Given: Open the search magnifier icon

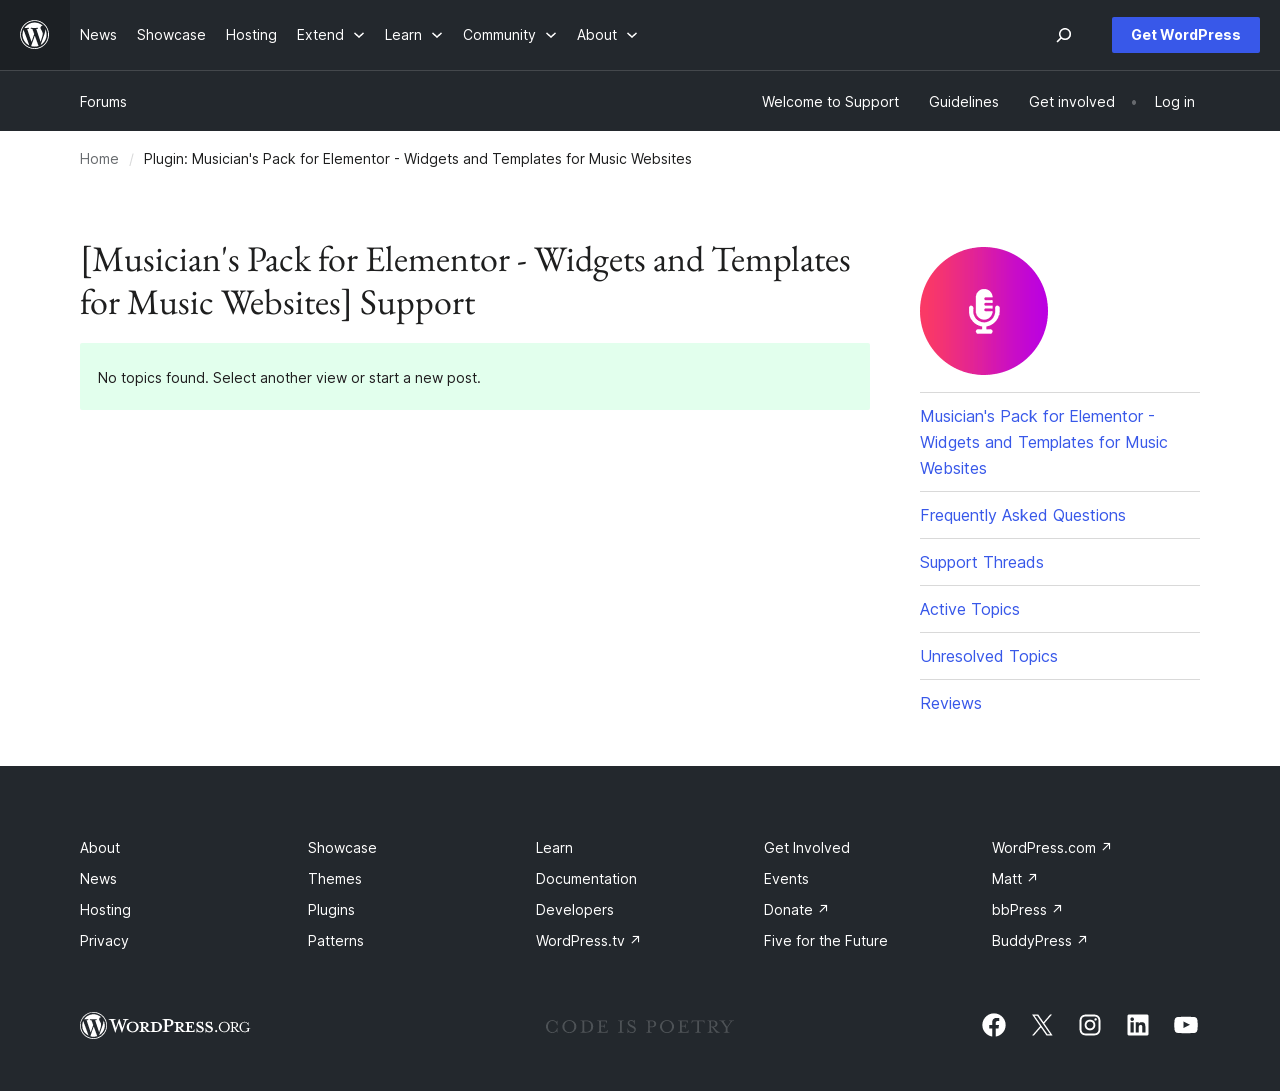Looking at the screenshot, I should click(1064, 35).
